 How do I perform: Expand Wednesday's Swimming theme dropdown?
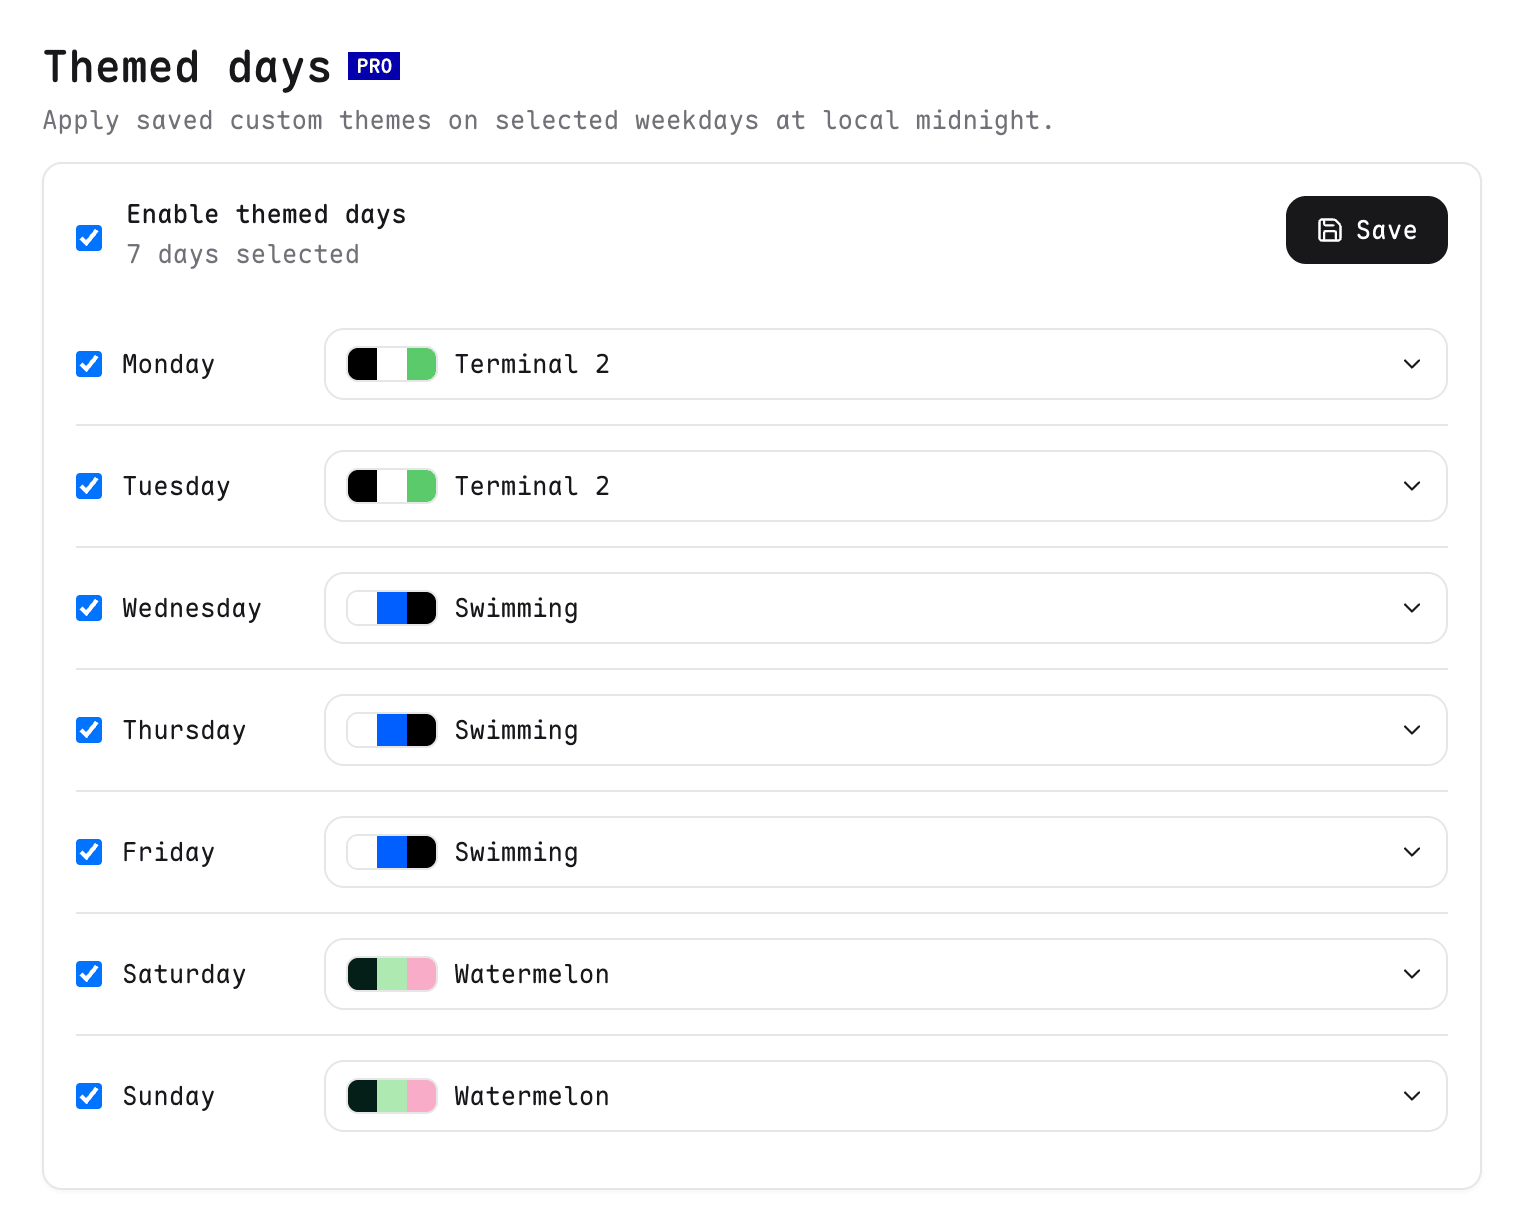point(886,608)
